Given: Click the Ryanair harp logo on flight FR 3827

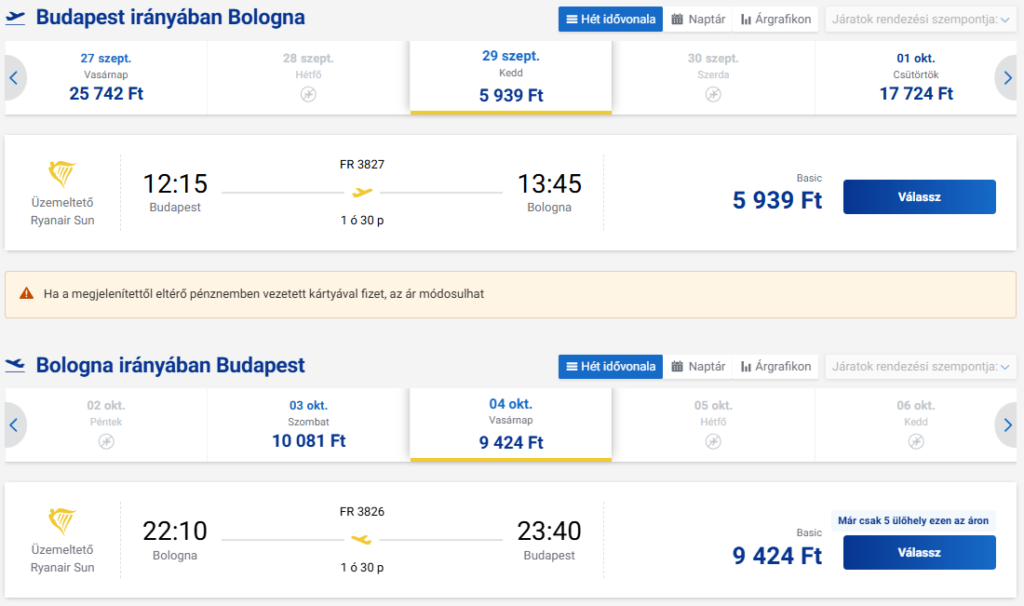Looking at the screenshot, I should pyautogui.click(x=62, y=174).
